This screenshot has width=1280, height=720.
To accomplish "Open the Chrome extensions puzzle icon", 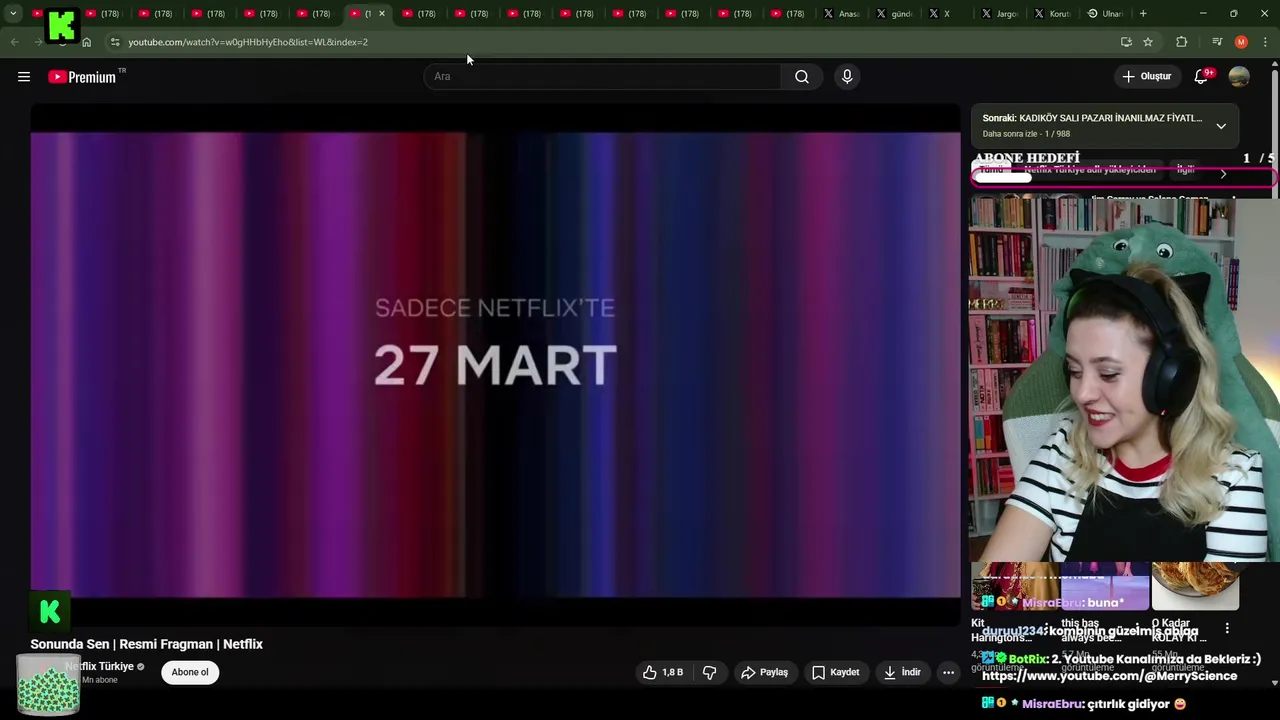I will 1182,42.
